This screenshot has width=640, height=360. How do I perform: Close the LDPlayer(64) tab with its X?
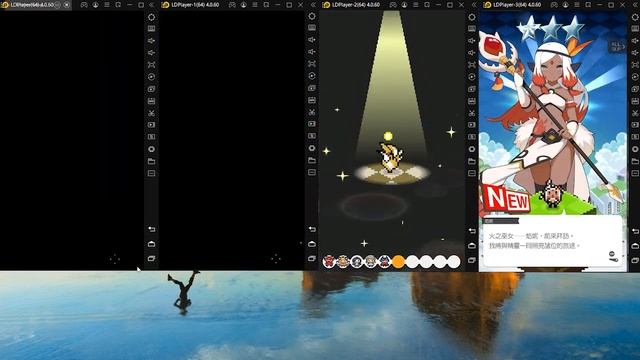coord(67,5)
